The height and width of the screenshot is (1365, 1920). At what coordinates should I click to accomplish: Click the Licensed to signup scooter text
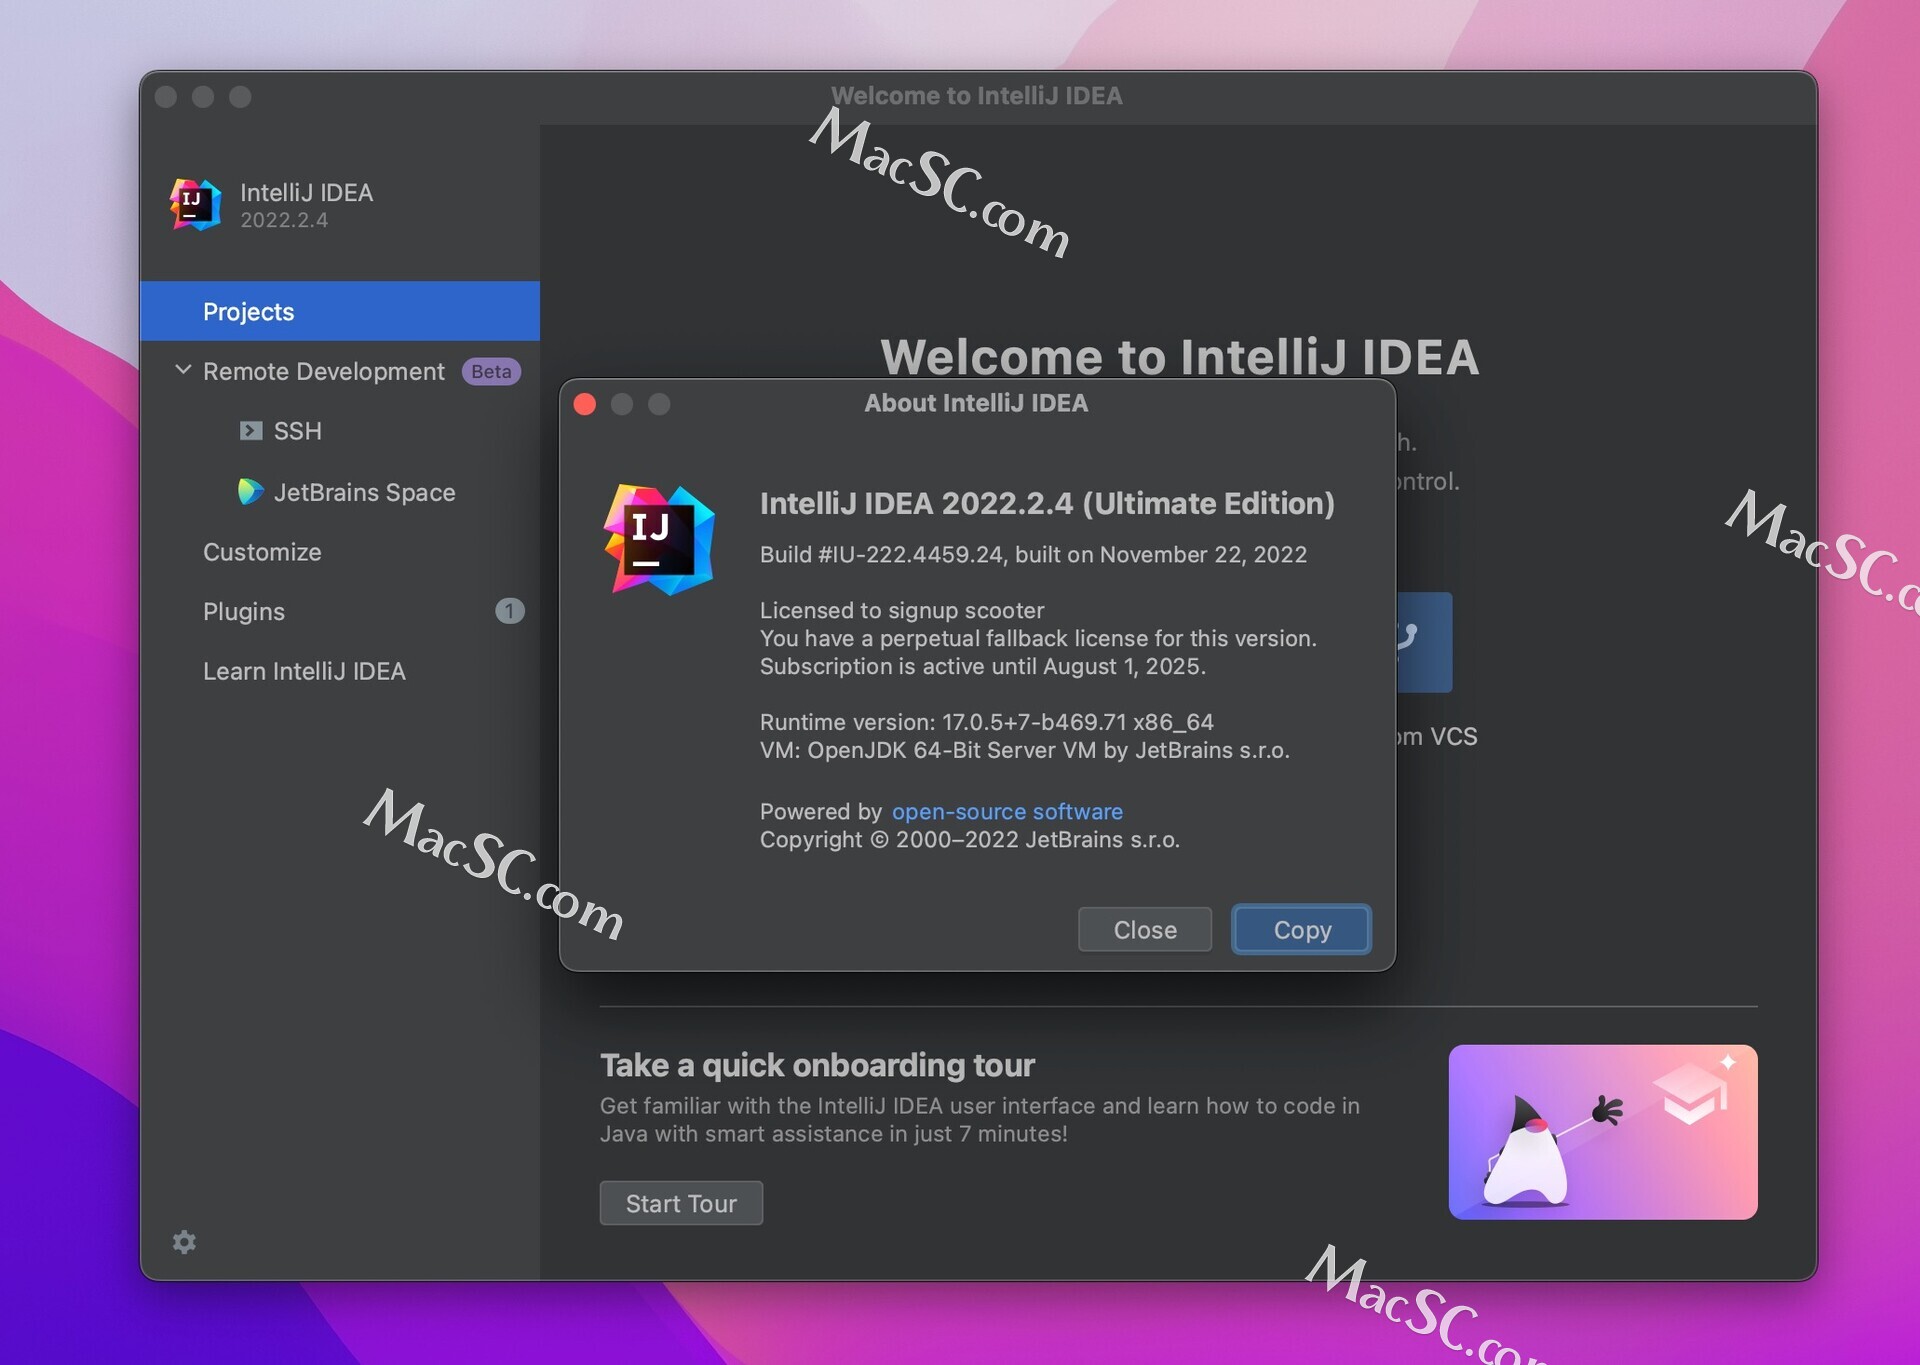point(902,610)
